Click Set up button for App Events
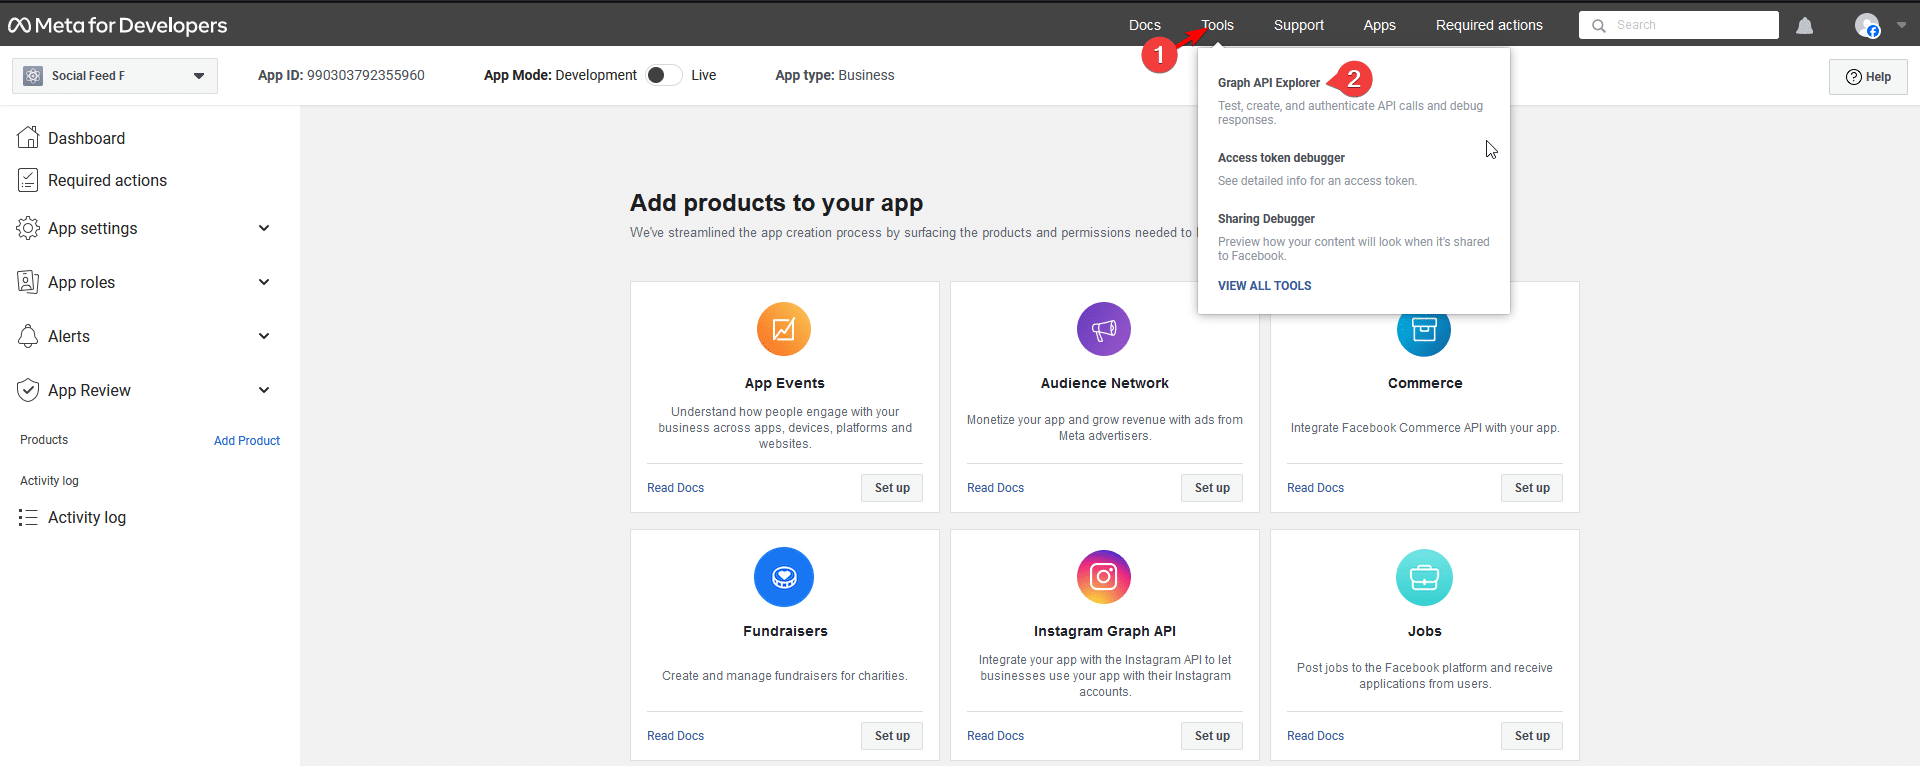The image size is (1920, 766). point(892,488)
